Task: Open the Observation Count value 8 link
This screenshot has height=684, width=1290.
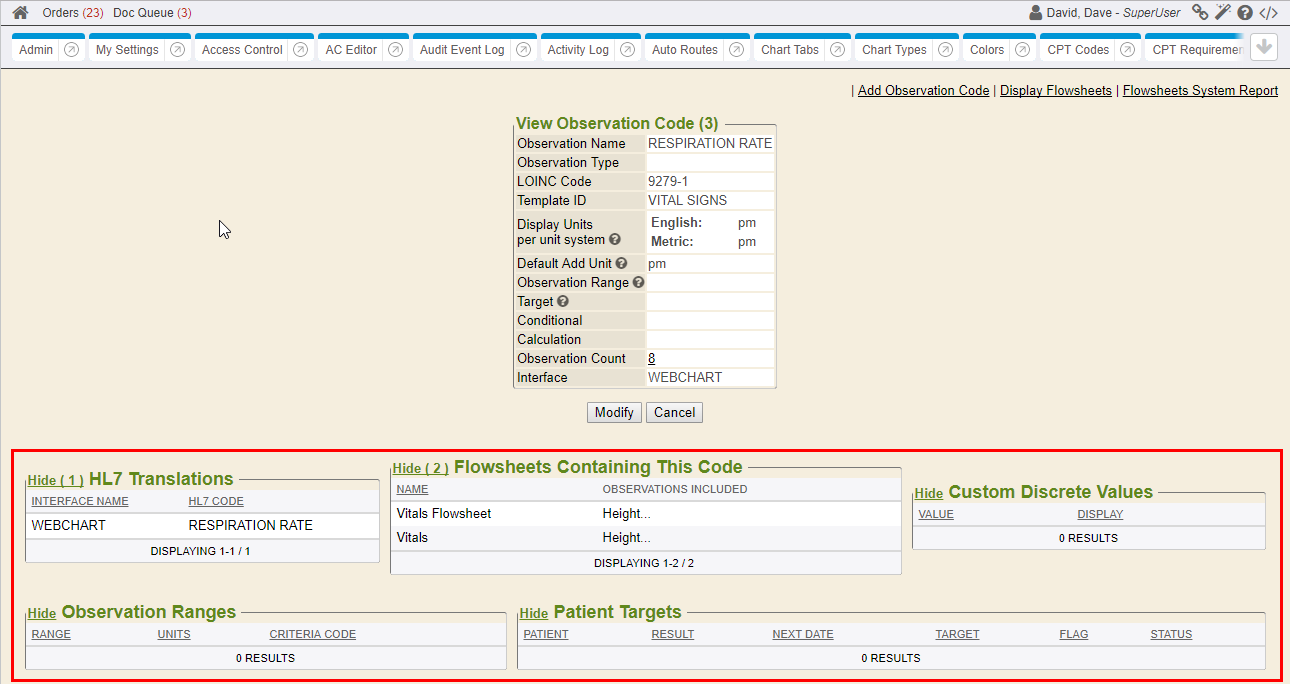Action: (x=652, y=359)
